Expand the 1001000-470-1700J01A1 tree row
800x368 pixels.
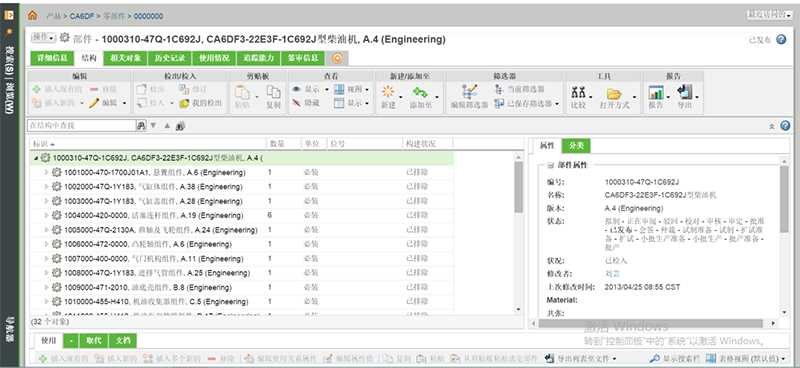tap(46, 173)
